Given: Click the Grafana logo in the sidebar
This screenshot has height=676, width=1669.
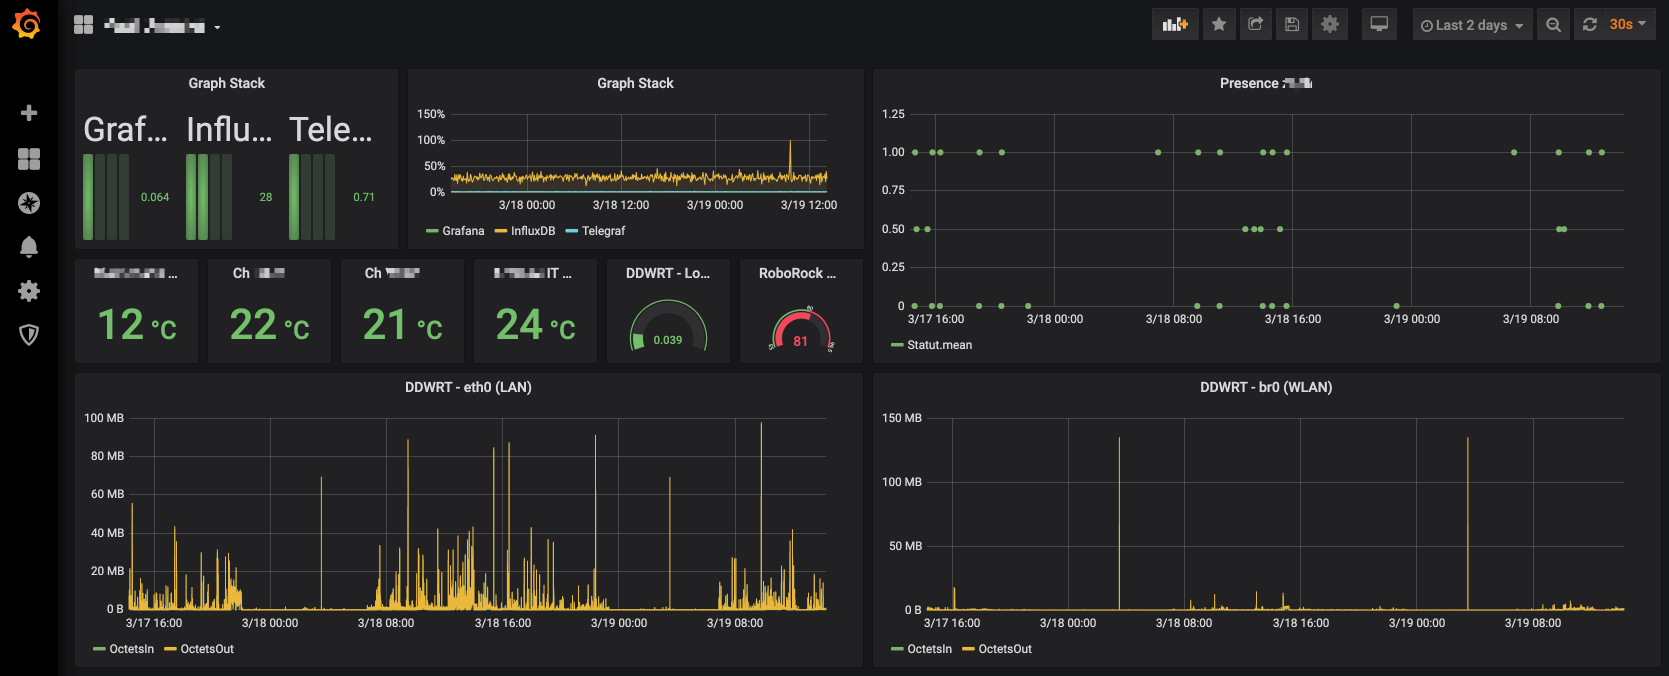Looking at the screenshot, I should (27, 24).
